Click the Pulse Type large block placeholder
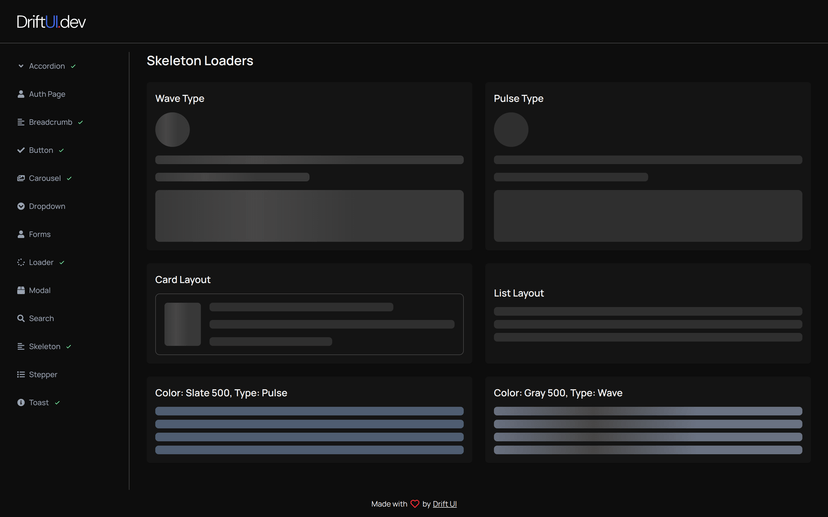Viewport: 828px width, 517px height. pyautogui.click(x=648, y=216)
